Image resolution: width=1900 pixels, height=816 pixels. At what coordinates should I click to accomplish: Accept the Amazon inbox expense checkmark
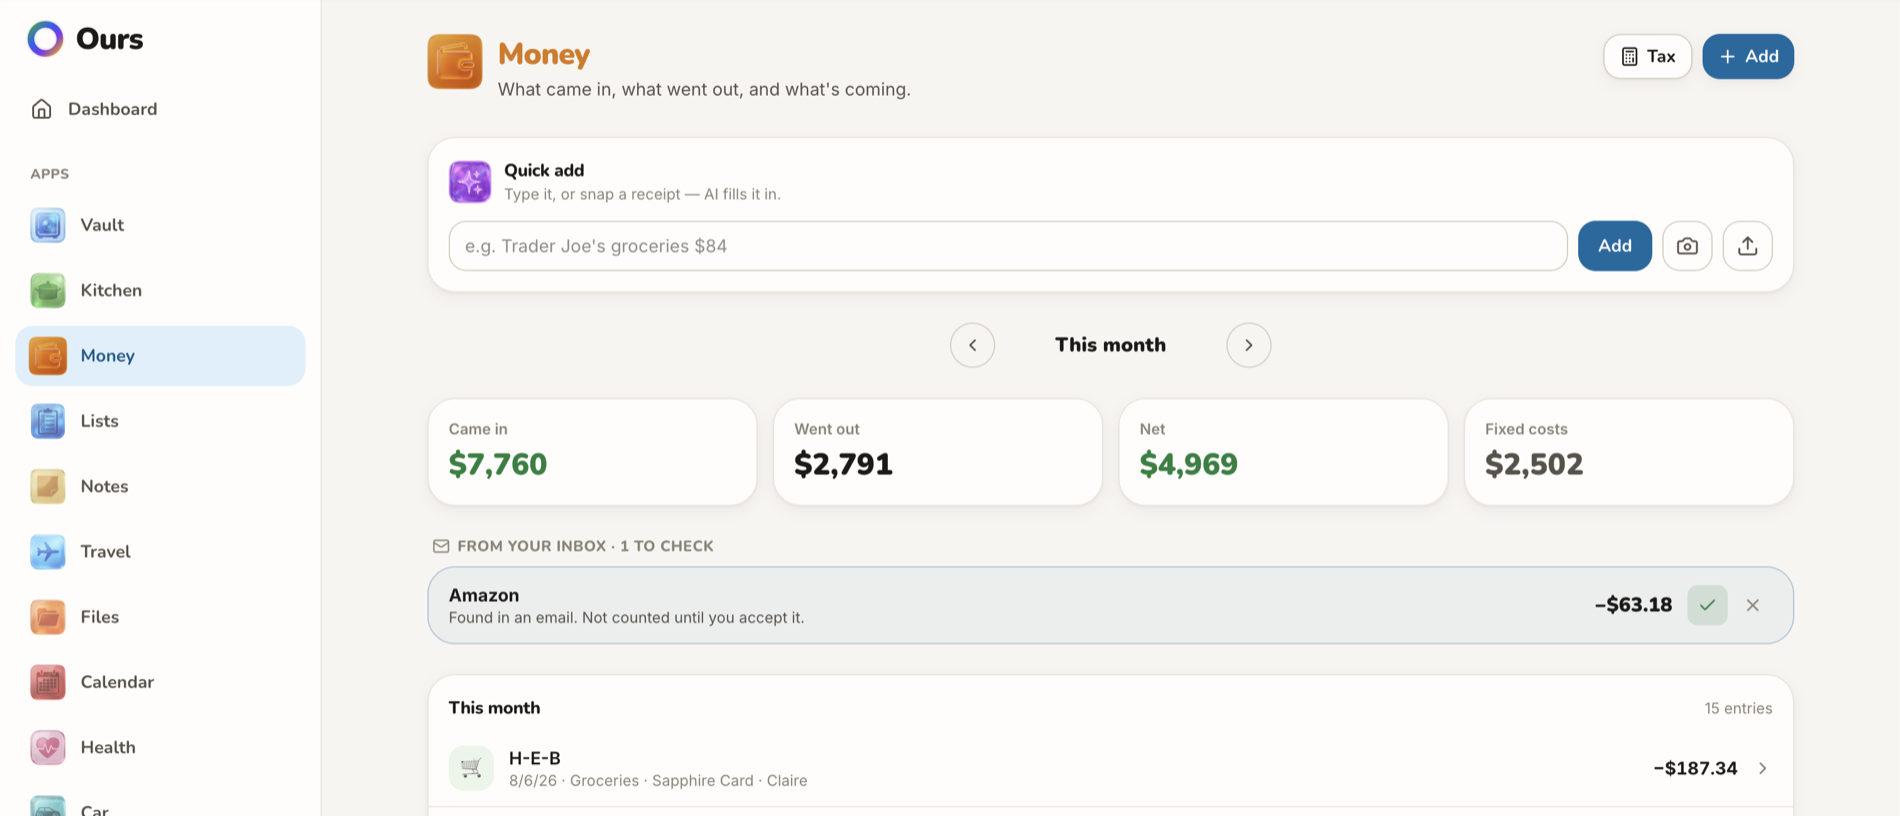pos(1707,605)
